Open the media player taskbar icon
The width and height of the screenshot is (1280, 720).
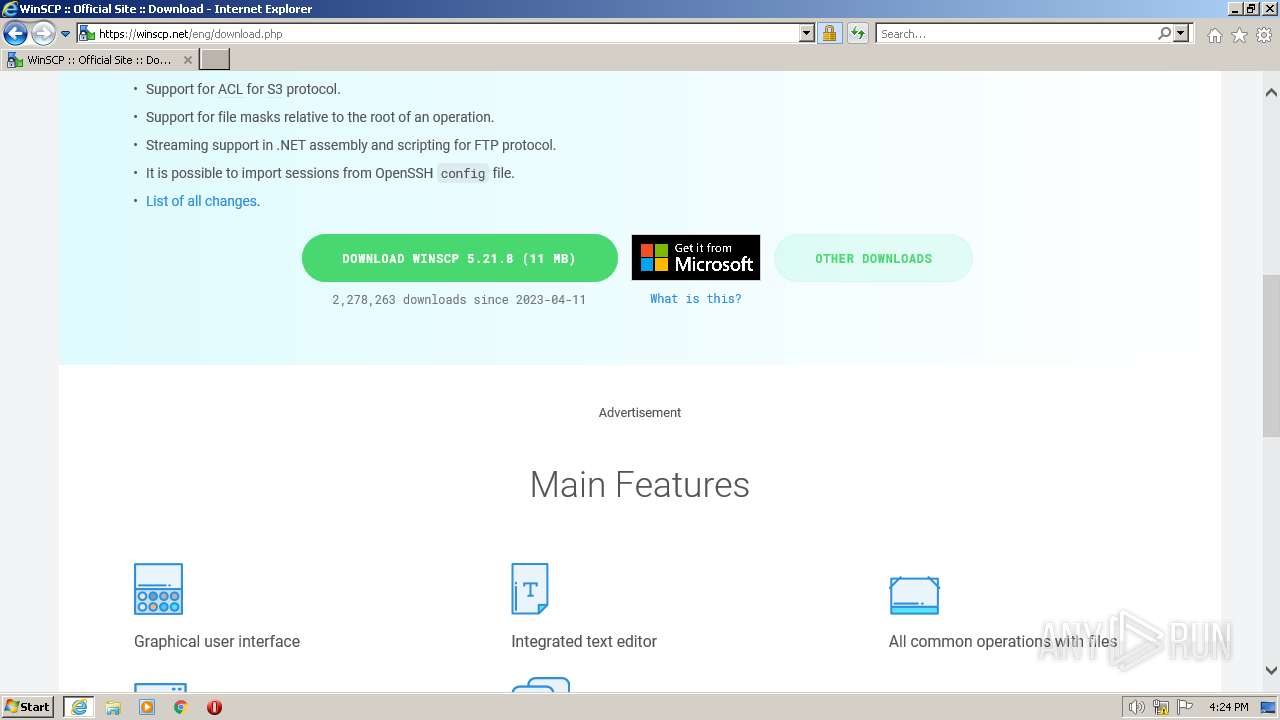[147, 707]
